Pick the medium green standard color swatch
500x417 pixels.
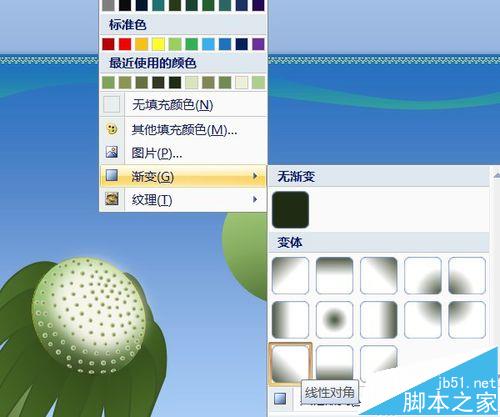coord(192,44)
